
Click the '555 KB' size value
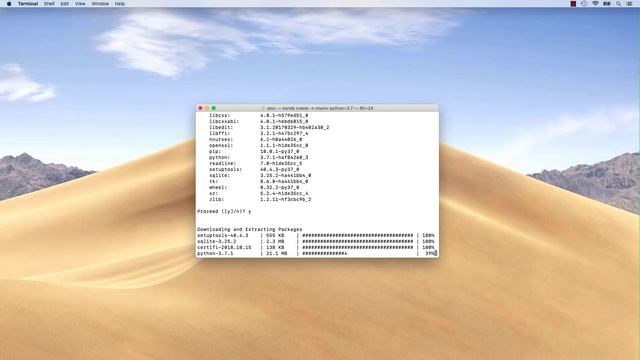click(x=275, y=236)
